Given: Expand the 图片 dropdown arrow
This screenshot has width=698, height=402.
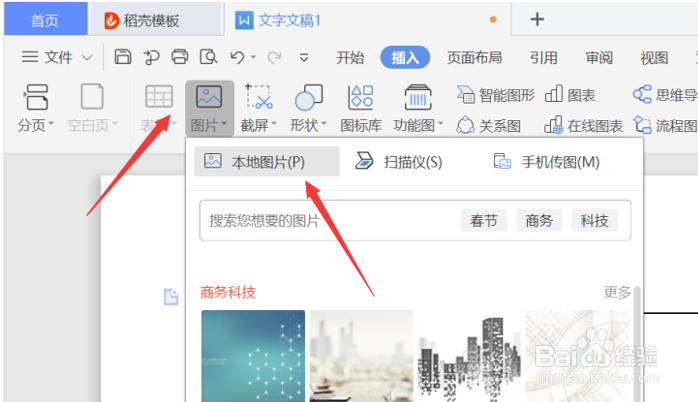Looking at the screenshot, I should tap(223, 123).
